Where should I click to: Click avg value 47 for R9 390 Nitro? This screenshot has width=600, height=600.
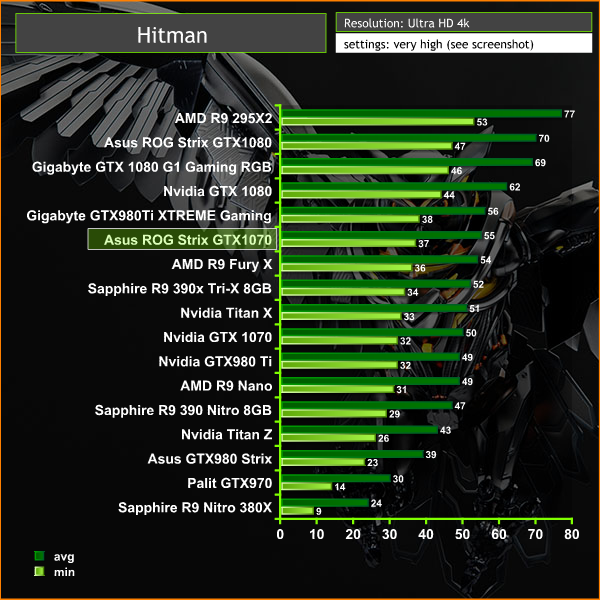coord(460,406)
